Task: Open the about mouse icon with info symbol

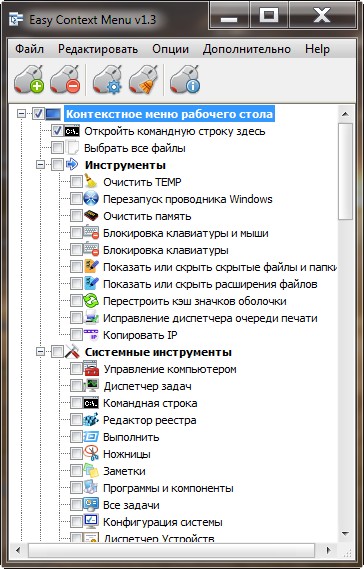Action: (x=185, y=79)
